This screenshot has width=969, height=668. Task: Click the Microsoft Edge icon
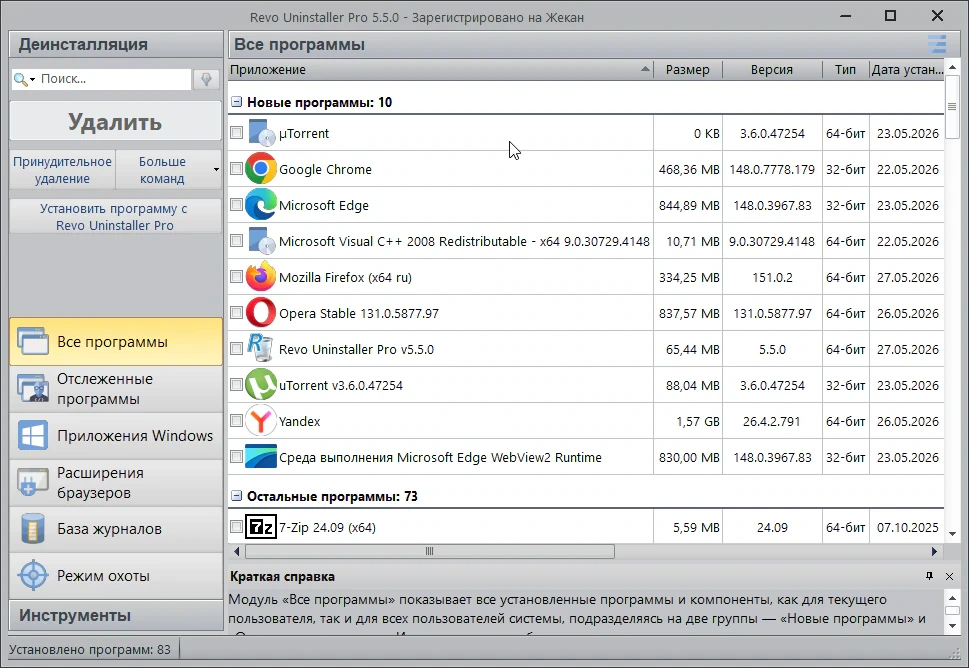coord(261,205)
